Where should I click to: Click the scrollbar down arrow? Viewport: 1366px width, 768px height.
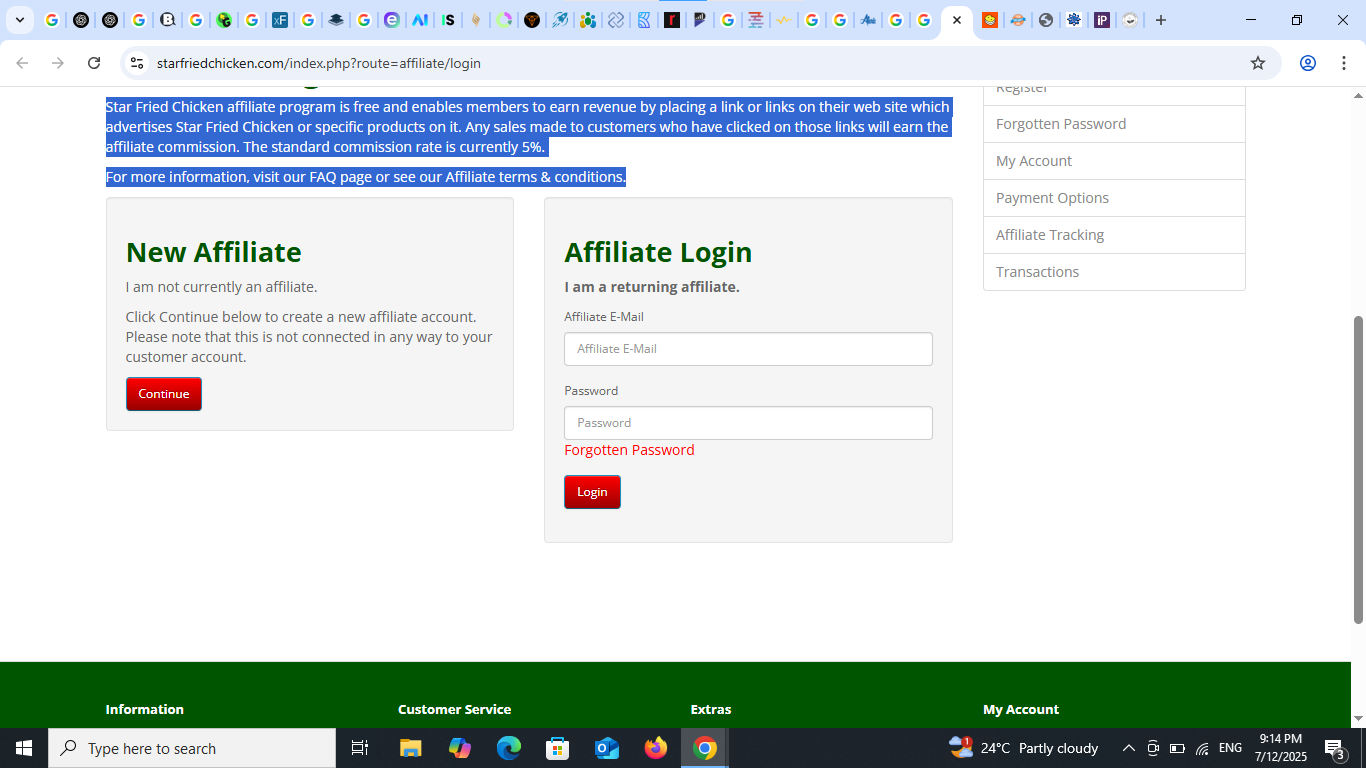click(x=1358, y=719)
